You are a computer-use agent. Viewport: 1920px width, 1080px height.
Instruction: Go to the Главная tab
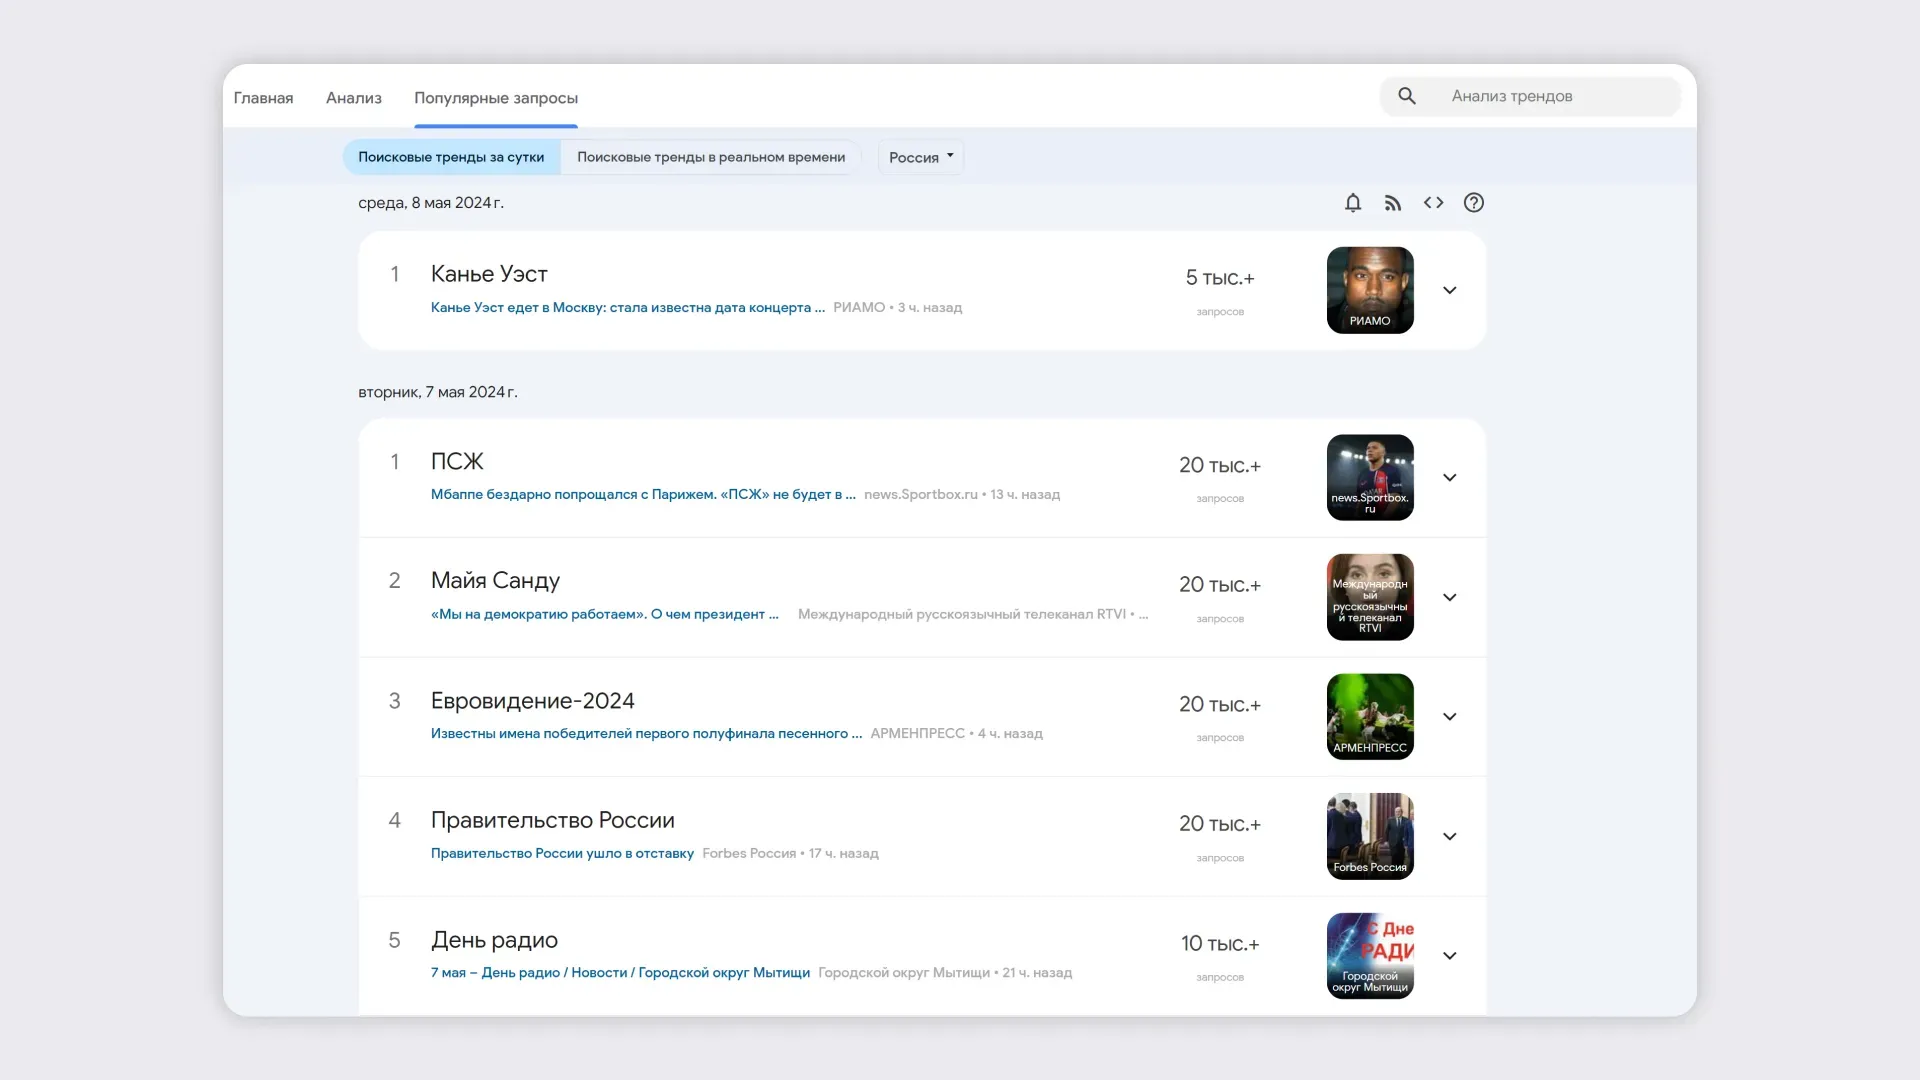pyautogui.click(x=263, y=98)
